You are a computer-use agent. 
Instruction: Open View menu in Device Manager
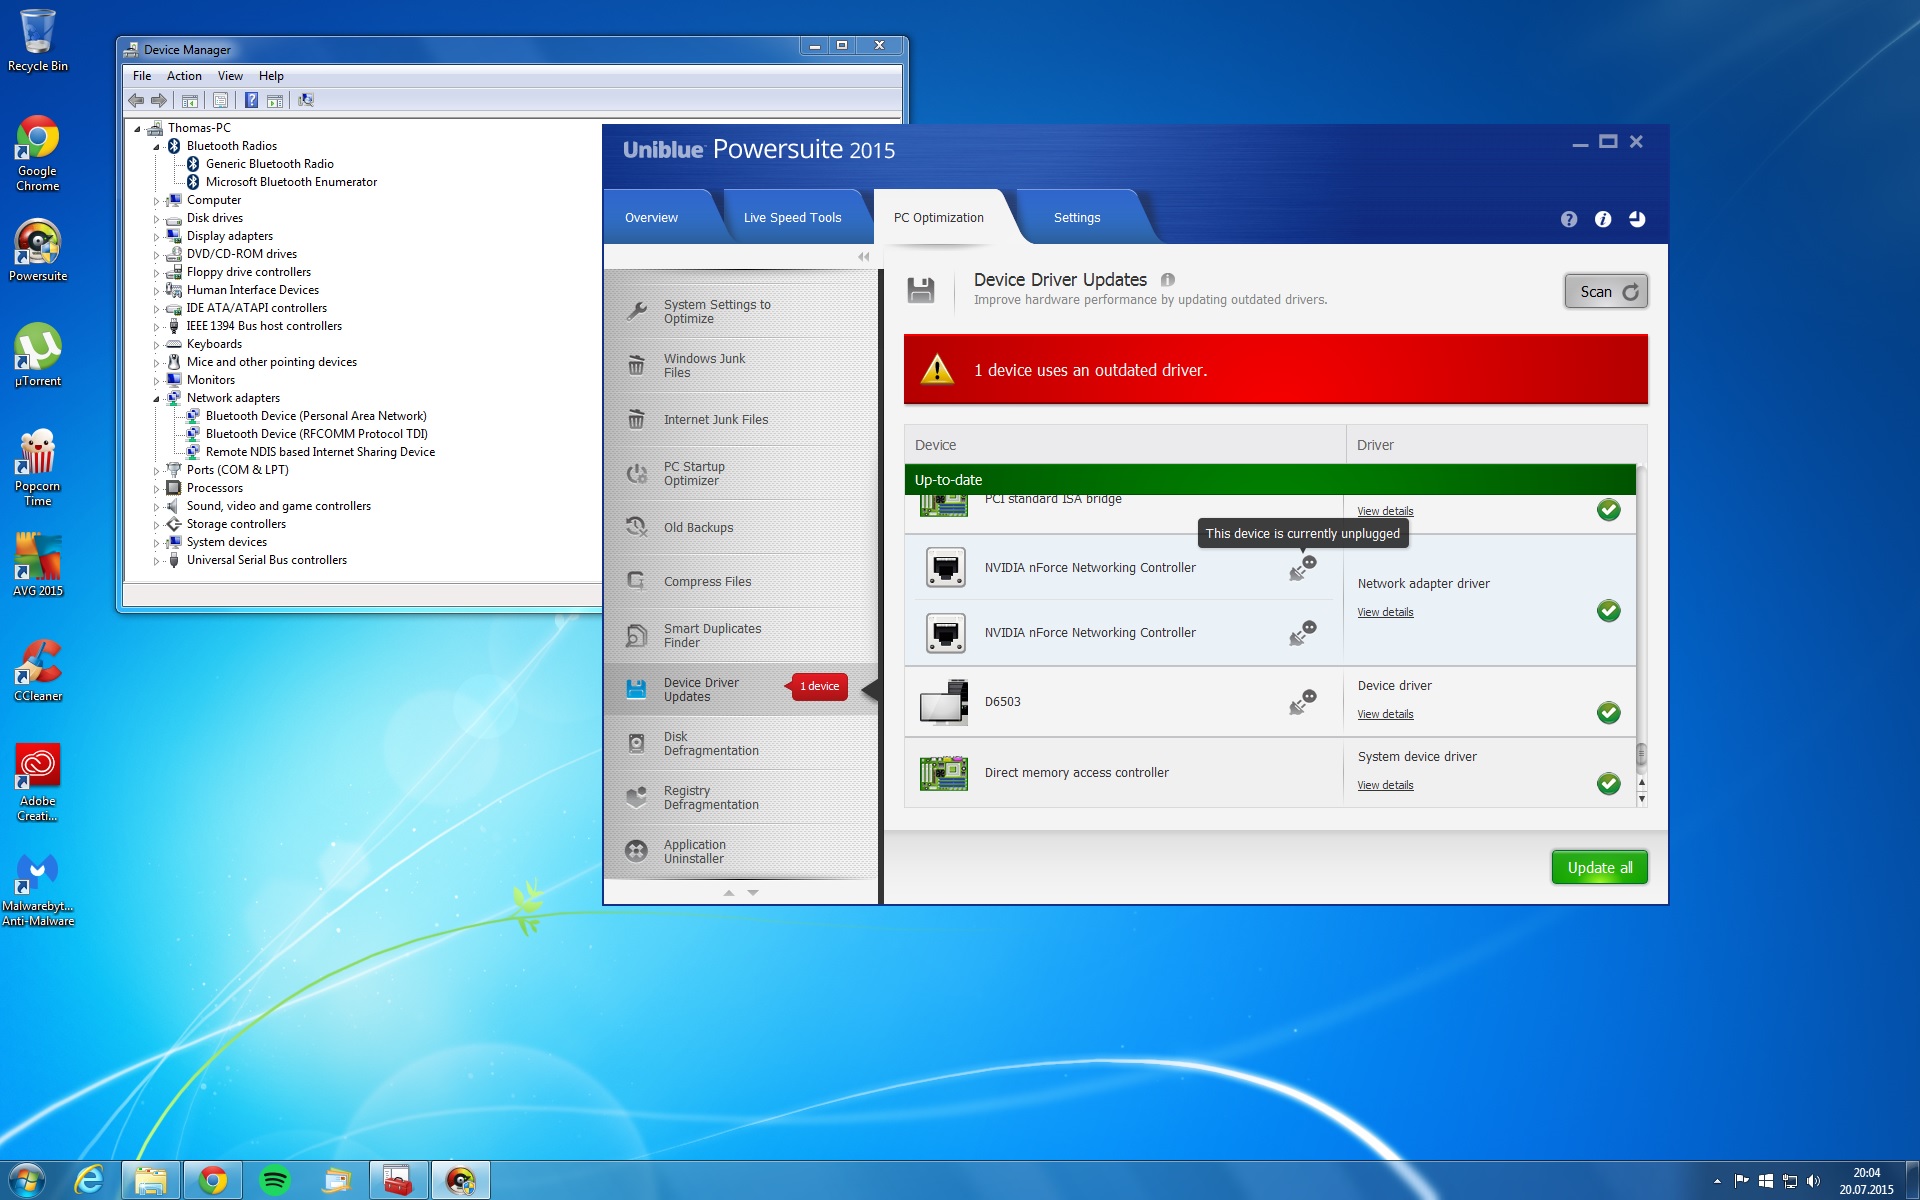[x=230, y=76]
